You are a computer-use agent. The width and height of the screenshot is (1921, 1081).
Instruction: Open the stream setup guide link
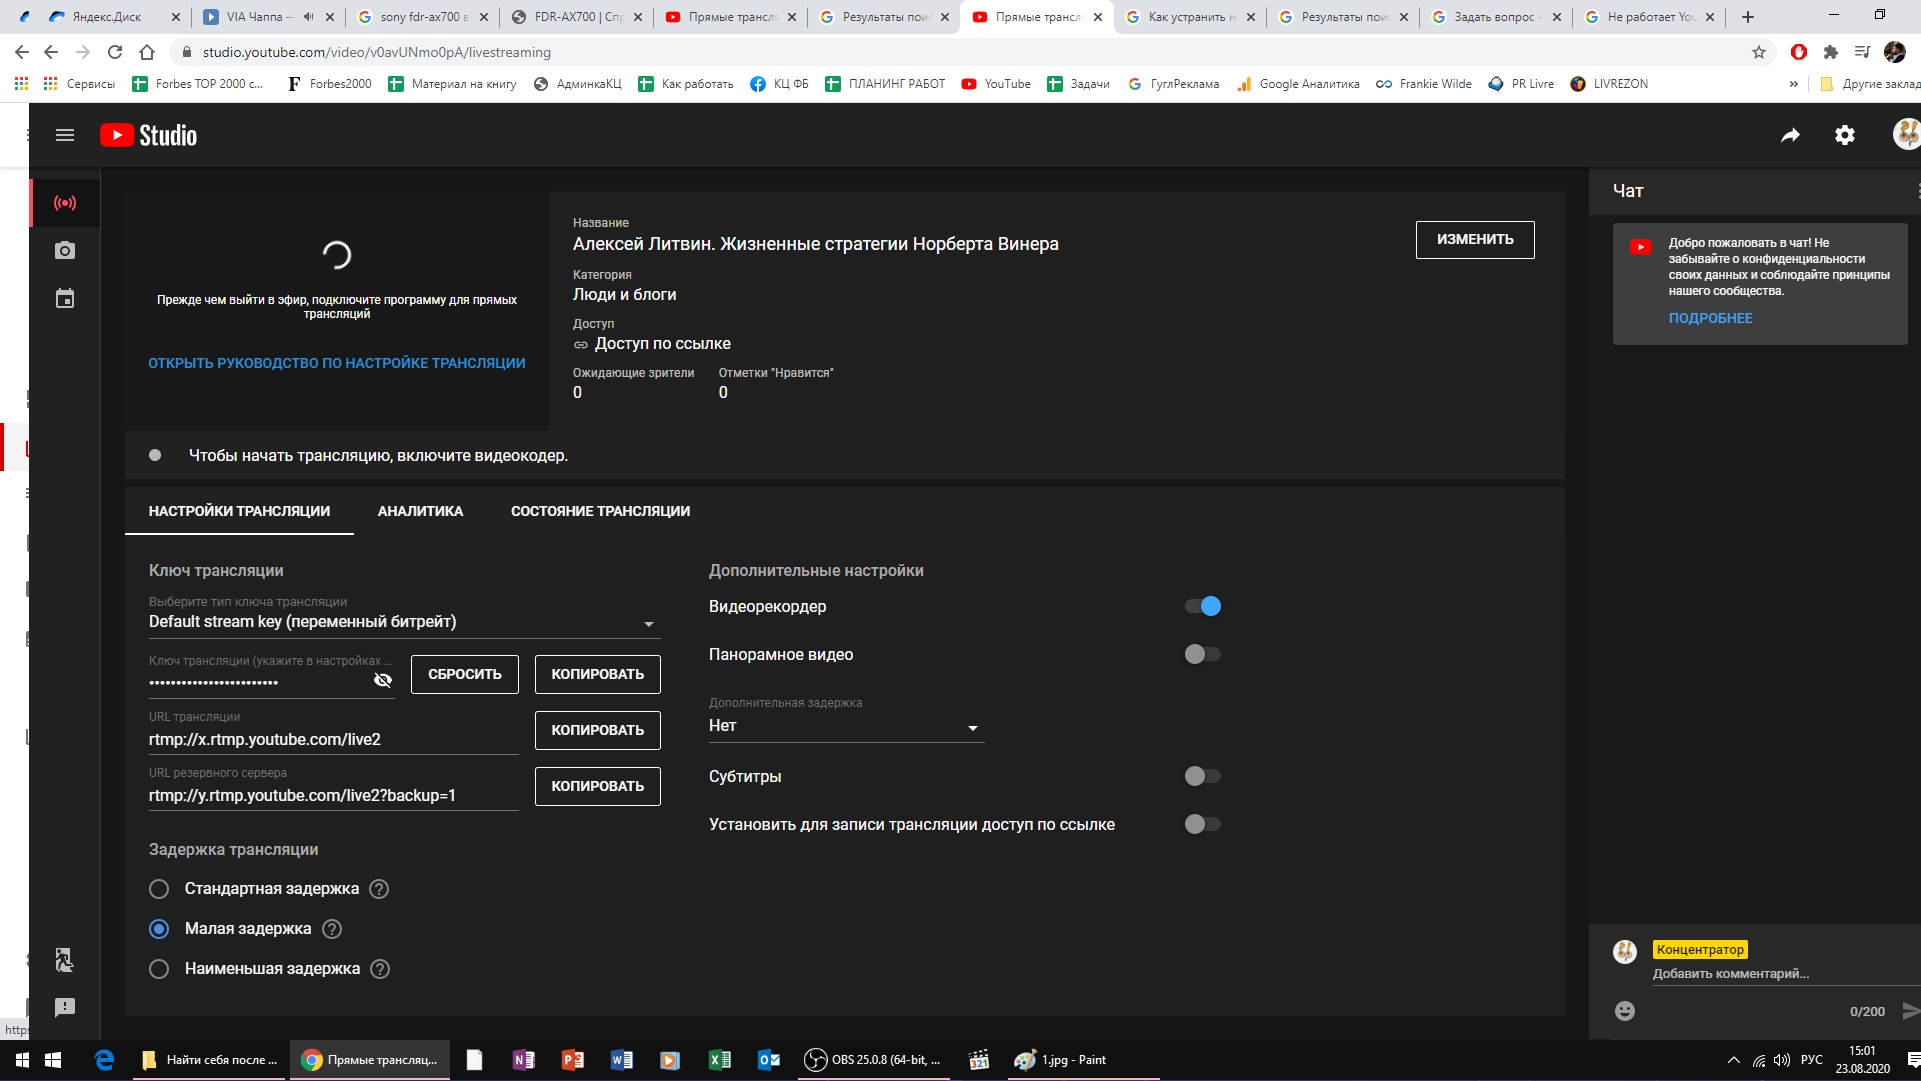pos(336,363)
